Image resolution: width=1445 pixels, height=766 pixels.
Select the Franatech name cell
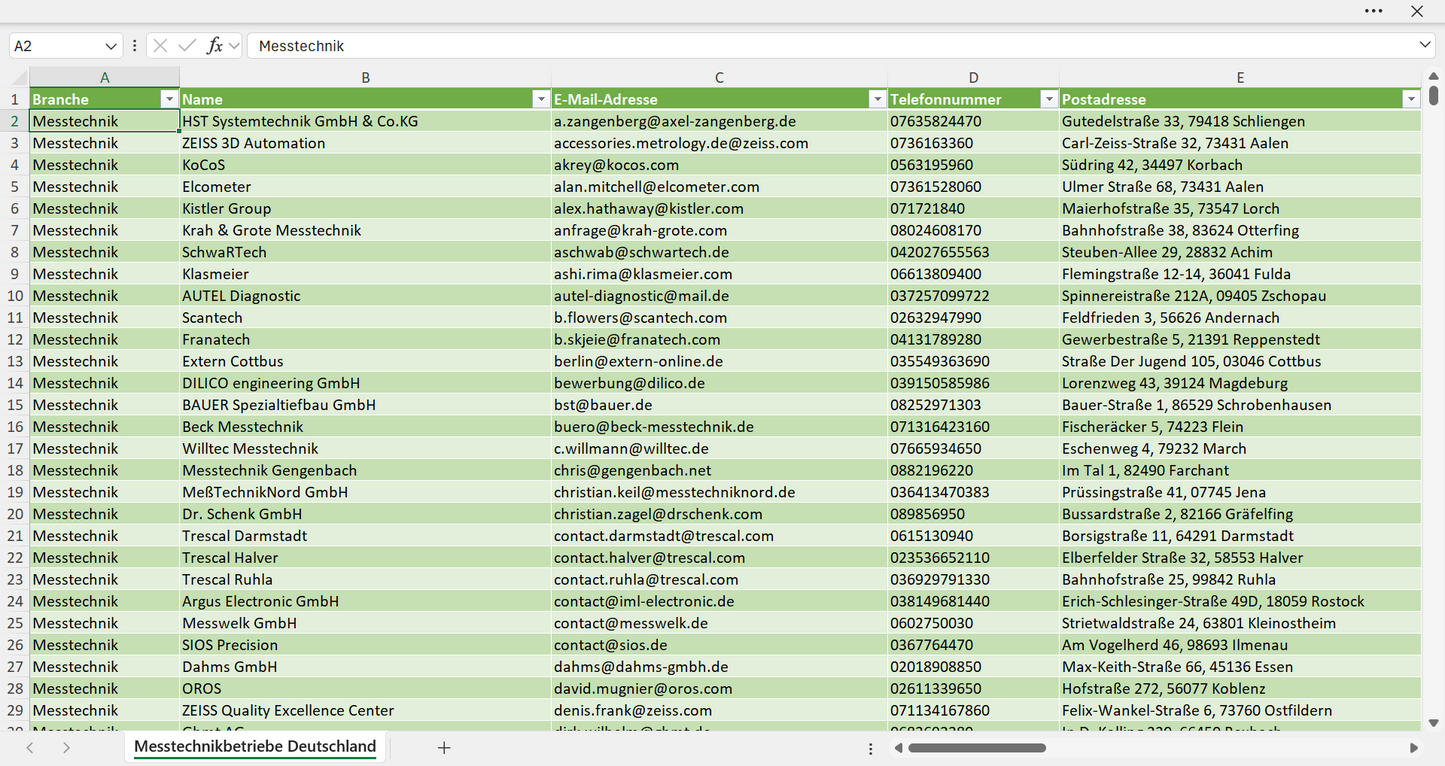(366, 339)
